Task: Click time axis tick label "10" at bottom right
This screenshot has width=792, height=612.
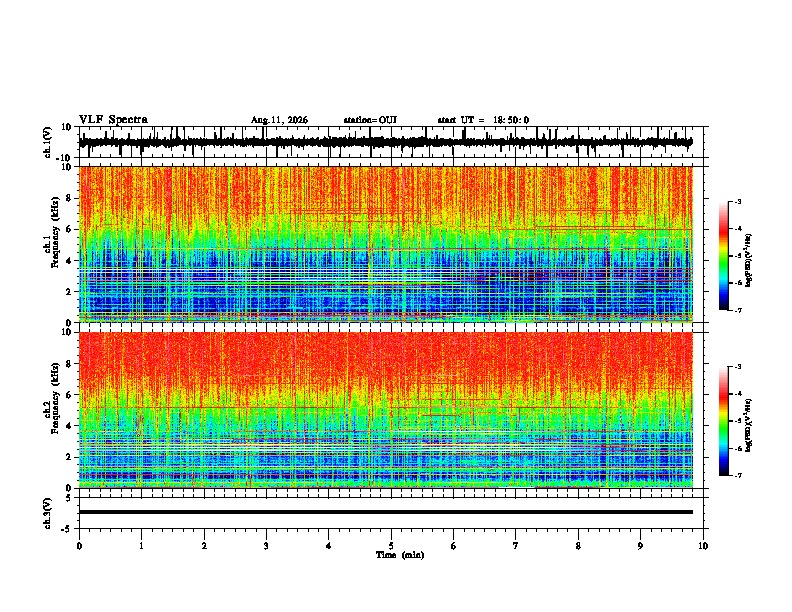Action: point(703,546)
